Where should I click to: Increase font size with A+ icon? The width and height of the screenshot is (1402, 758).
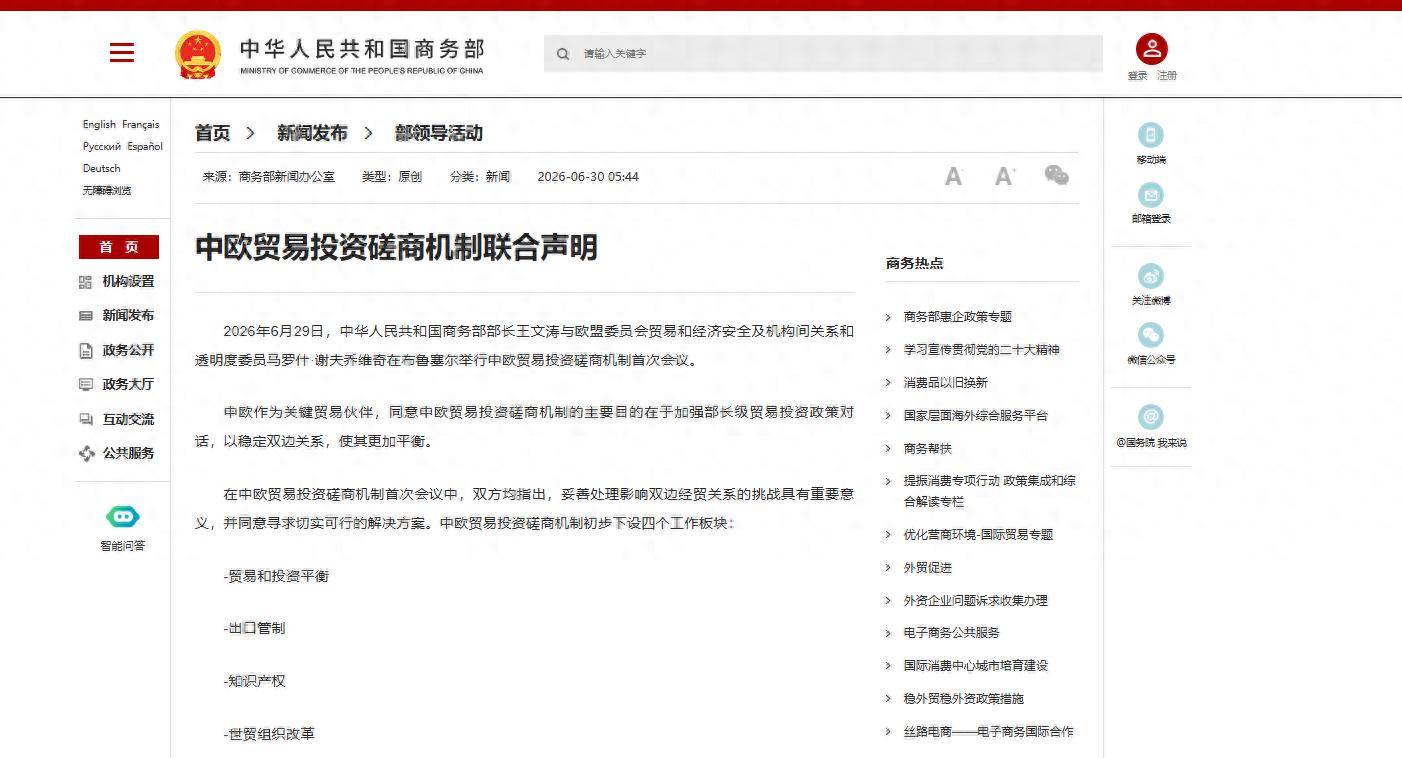1005,177
